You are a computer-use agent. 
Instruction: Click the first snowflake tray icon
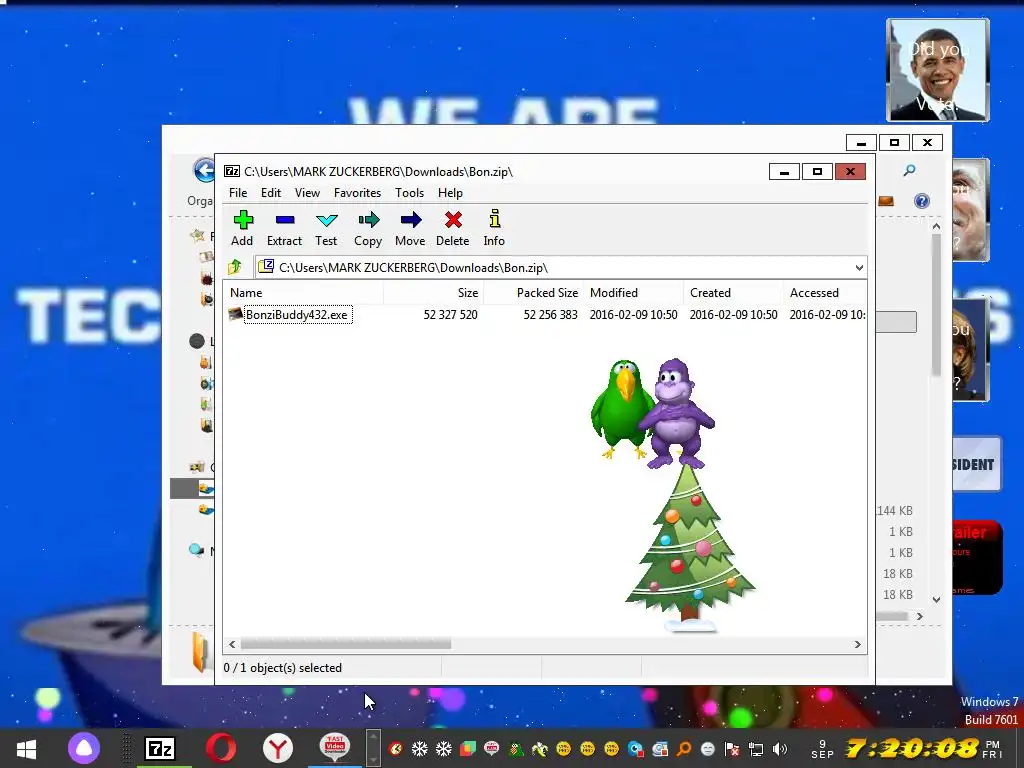coord(419,748)
